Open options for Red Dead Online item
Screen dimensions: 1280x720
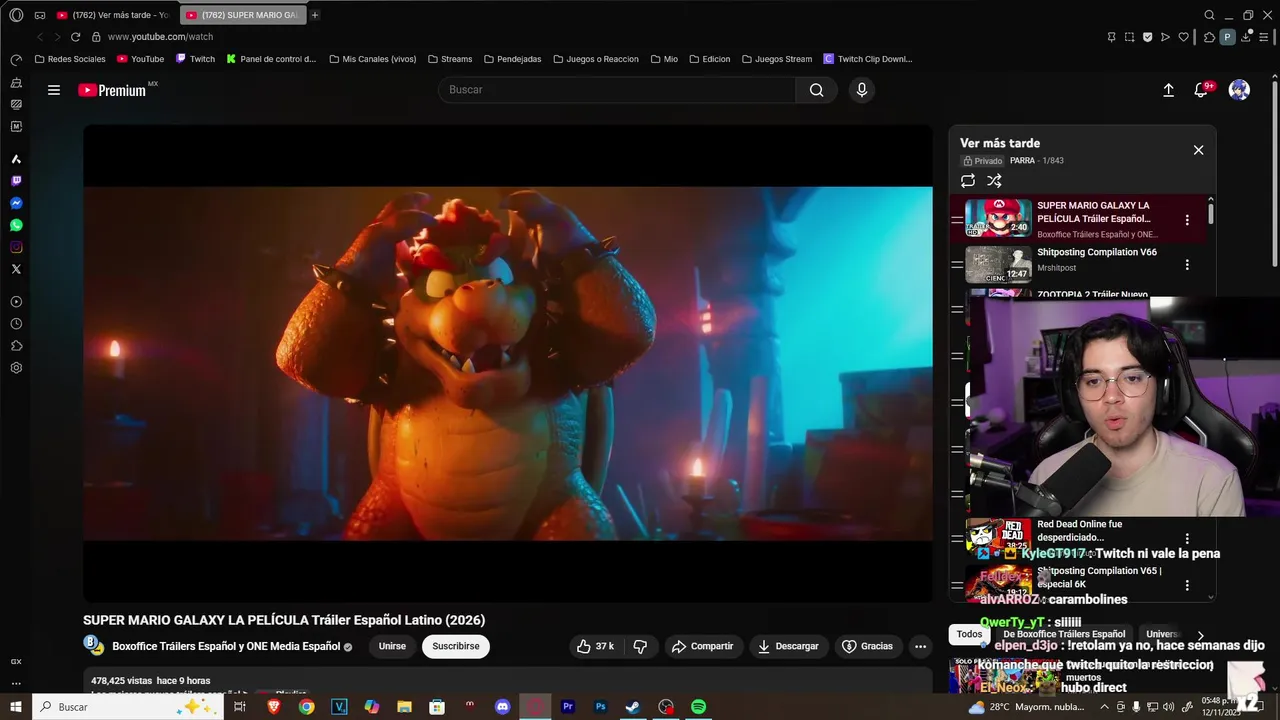(1187, 538)
